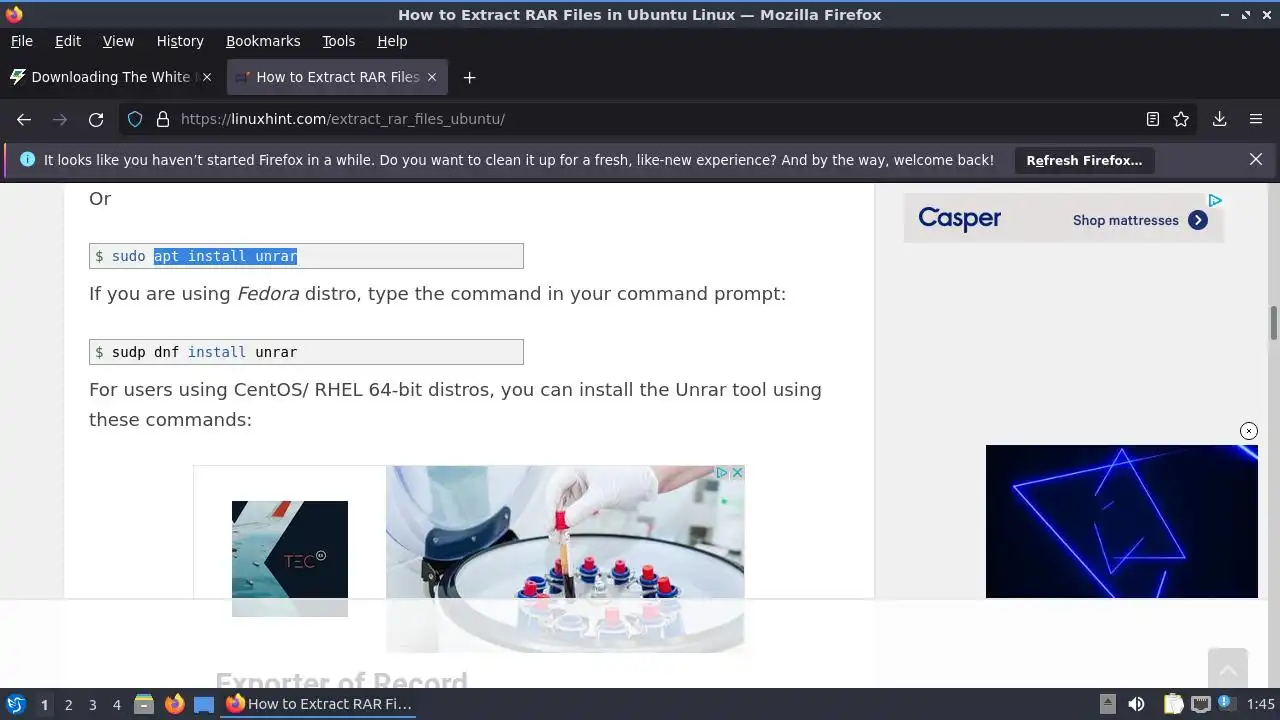Switch to workspace 1
This screenshot has width=1280, height=720.
44,704
